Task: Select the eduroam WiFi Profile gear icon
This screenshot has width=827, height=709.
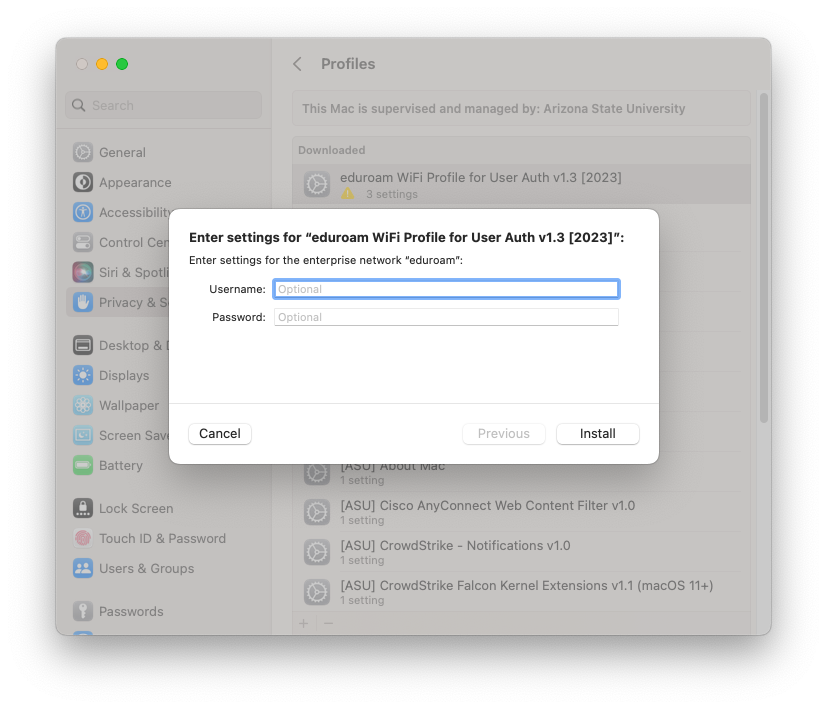Action: point(317,184)
